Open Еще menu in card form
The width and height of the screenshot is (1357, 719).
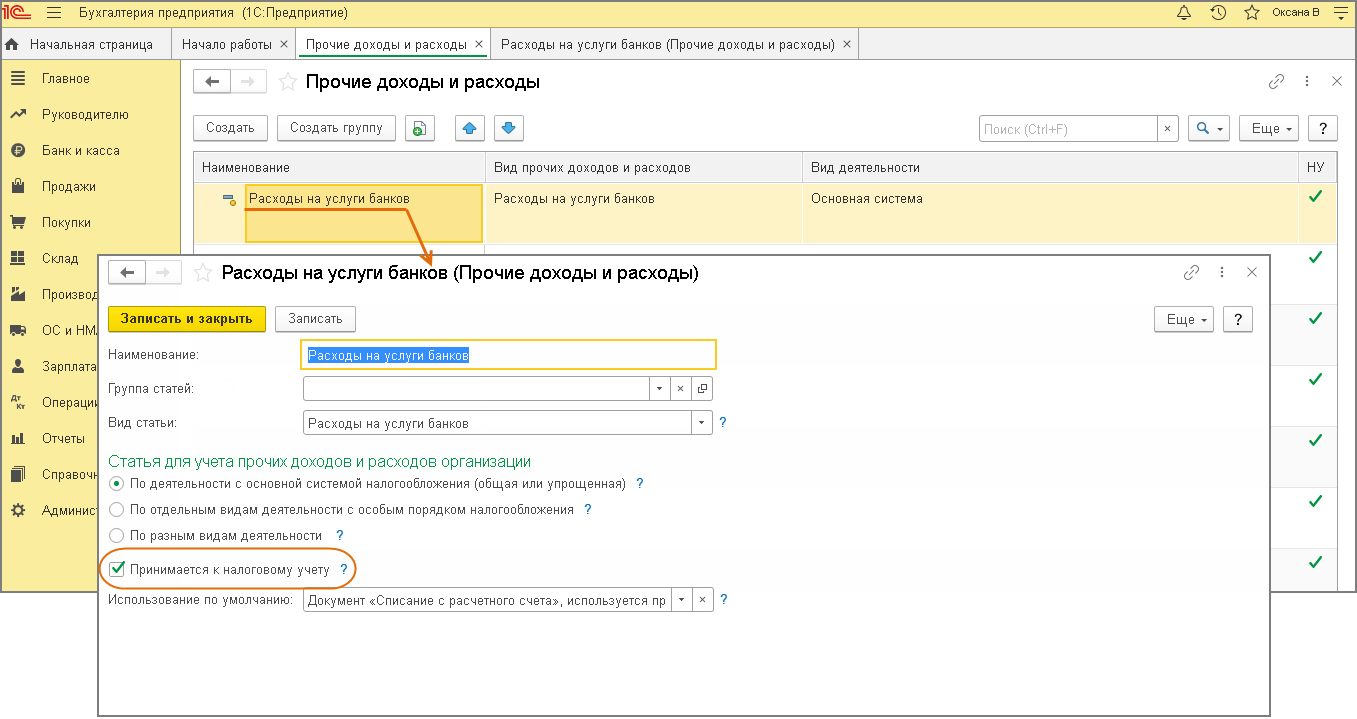click(1184, 319)
